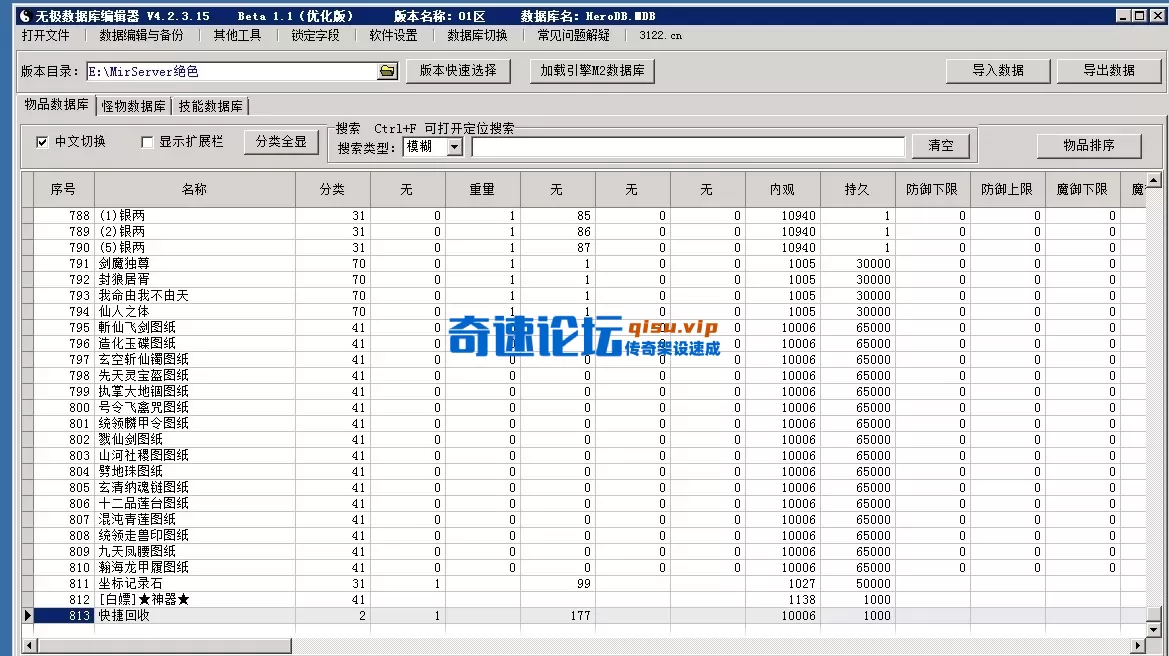This screenshot has width=1169, height=656.
Task: Click the 重量 column header
Action: pyautogui.click(x=482, y=189)
